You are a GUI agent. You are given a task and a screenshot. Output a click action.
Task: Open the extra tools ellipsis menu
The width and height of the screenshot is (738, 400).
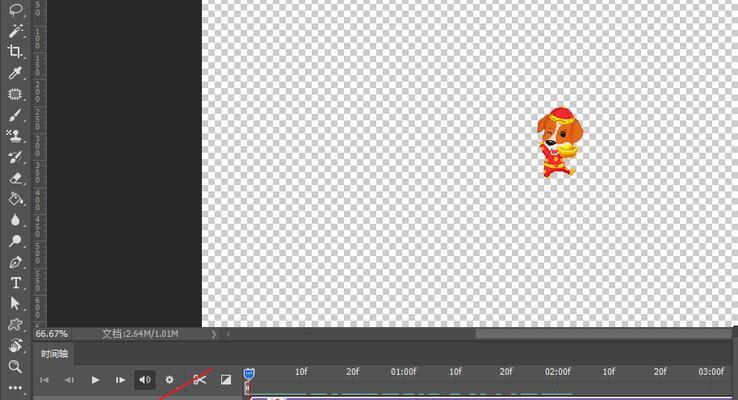pos(15,388)
